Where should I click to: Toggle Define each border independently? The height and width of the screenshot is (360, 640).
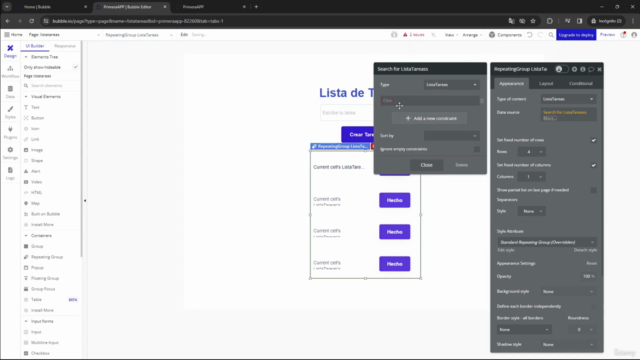click(x=593, y=306)
